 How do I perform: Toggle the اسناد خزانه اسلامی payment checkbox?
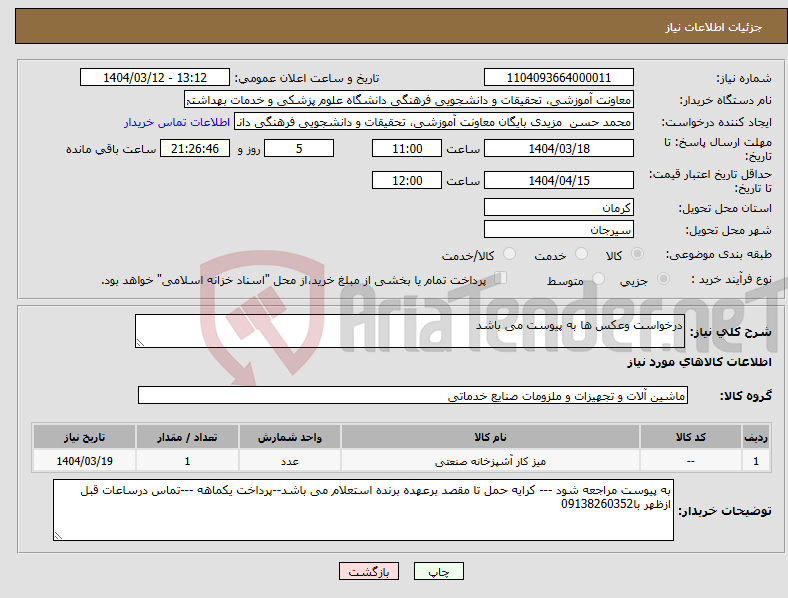click(501, 278)
